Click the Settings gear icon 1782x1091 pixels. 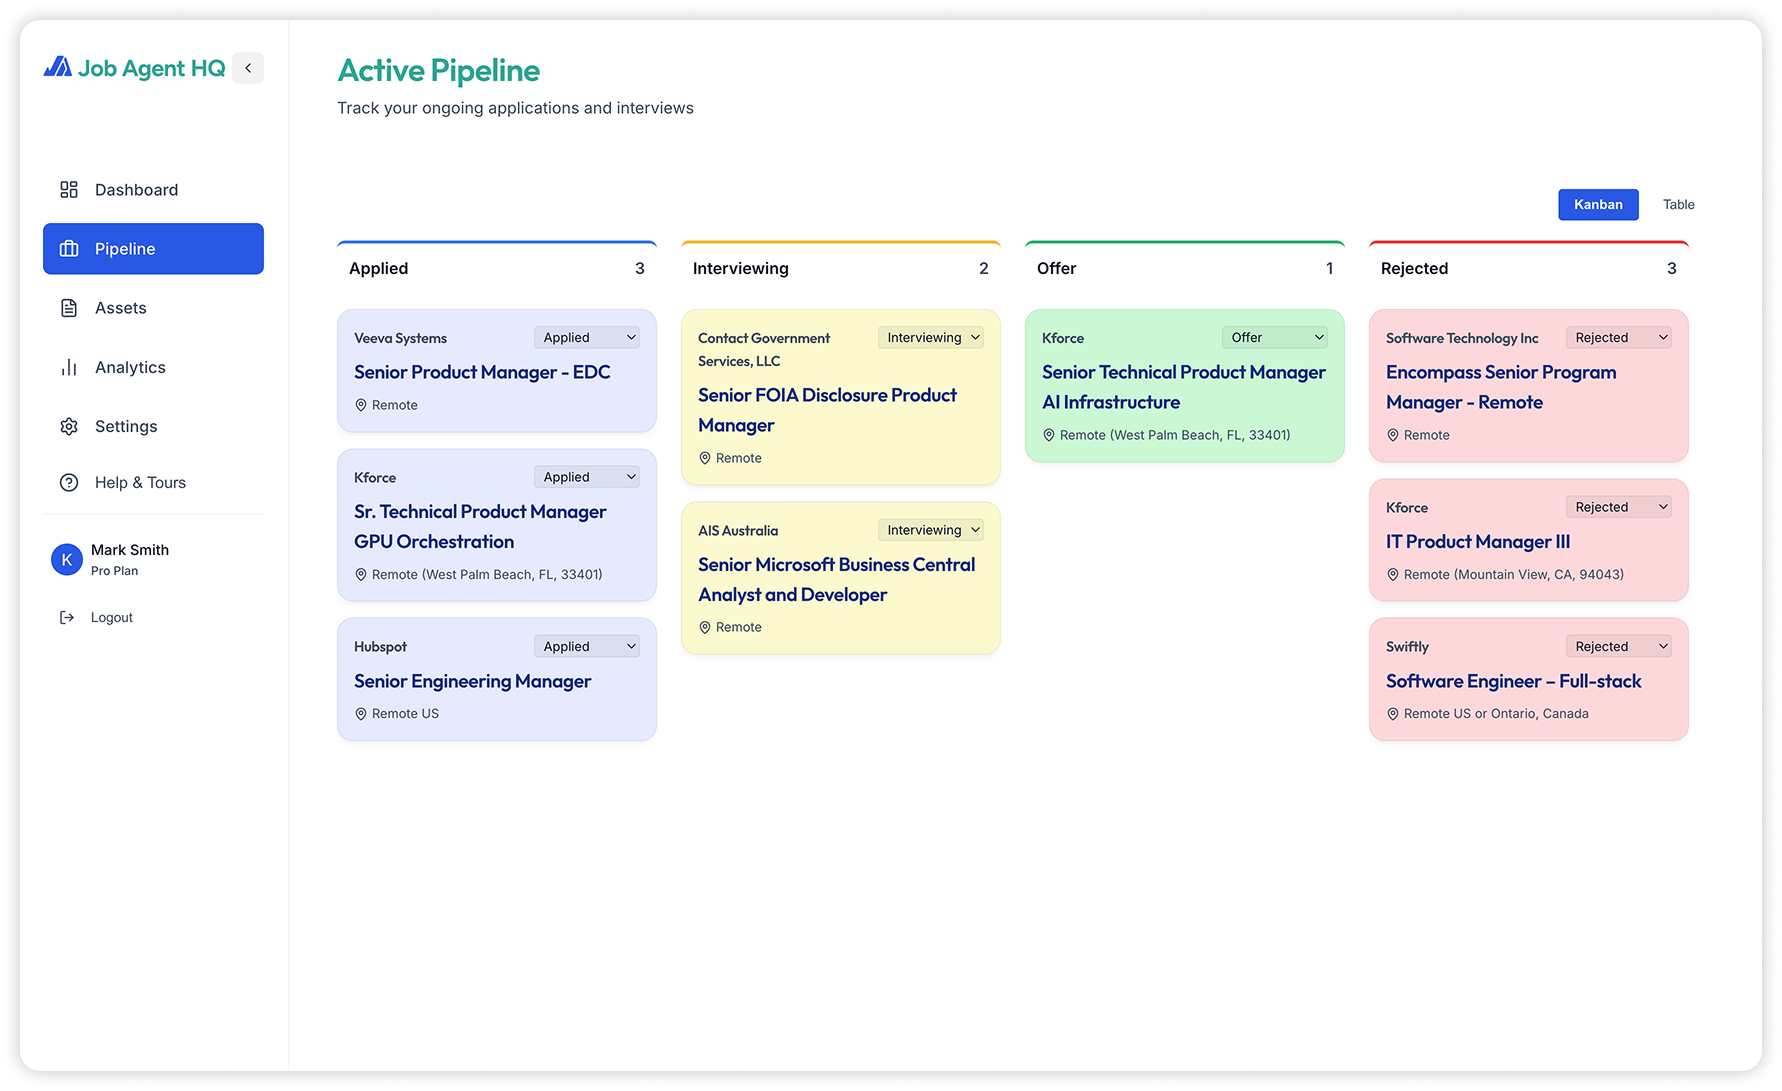coord(69,426)
